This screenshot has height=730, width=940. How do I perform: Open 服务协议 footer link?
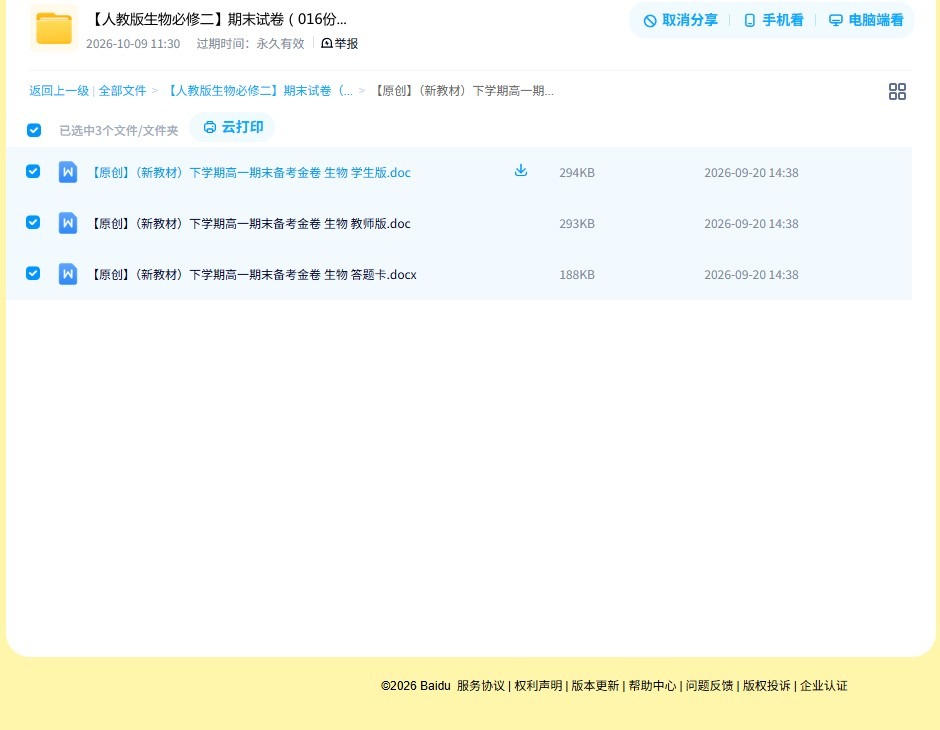point(481,686)
